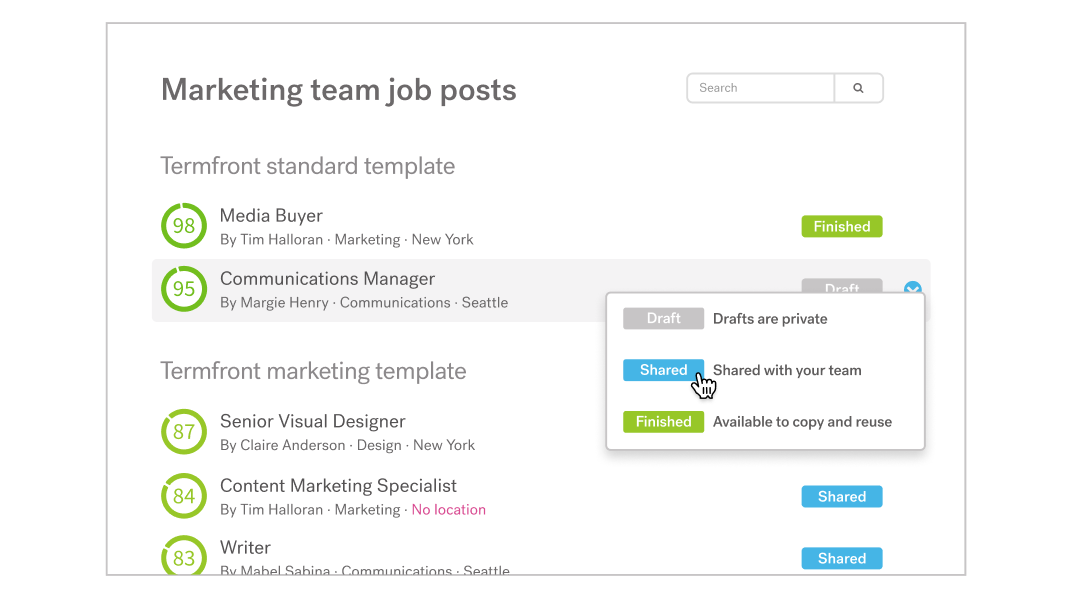
Task: Click the search magnifier icon button
Action: pyautogui.click(x=858, y=88)
